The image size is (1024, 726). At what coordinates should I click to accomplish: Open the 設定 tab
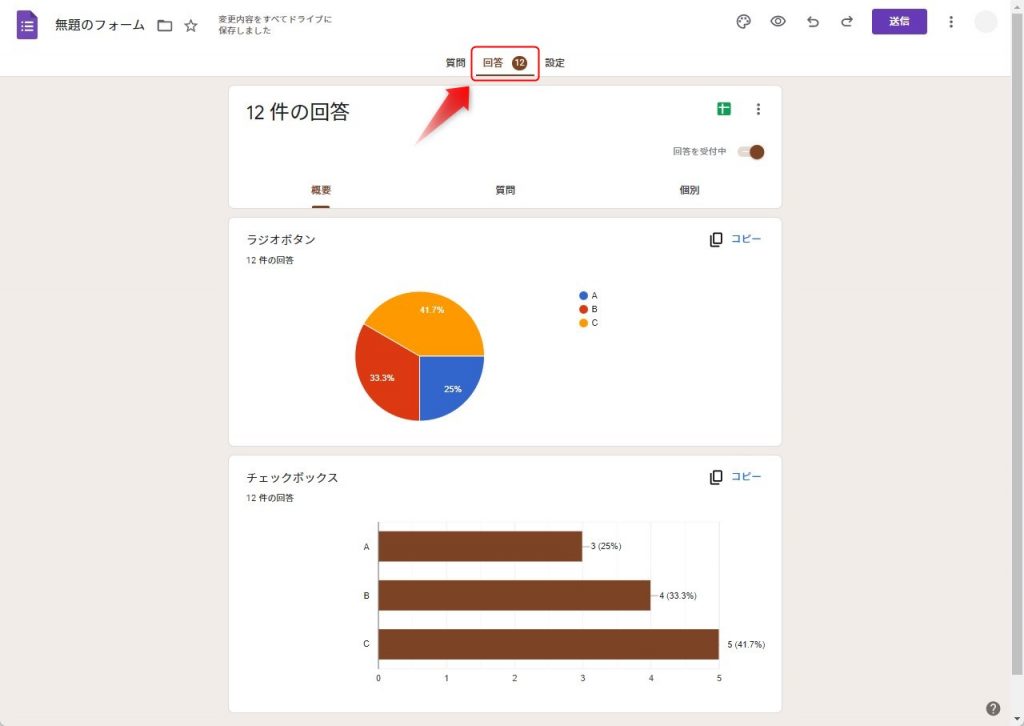(x=554, y=63)
